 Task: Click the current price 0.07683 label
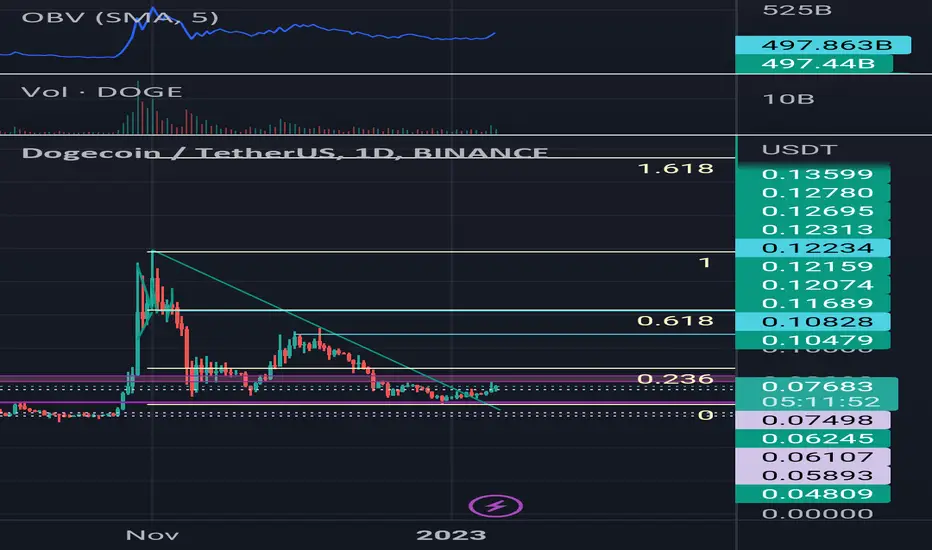tap(817, 386)
